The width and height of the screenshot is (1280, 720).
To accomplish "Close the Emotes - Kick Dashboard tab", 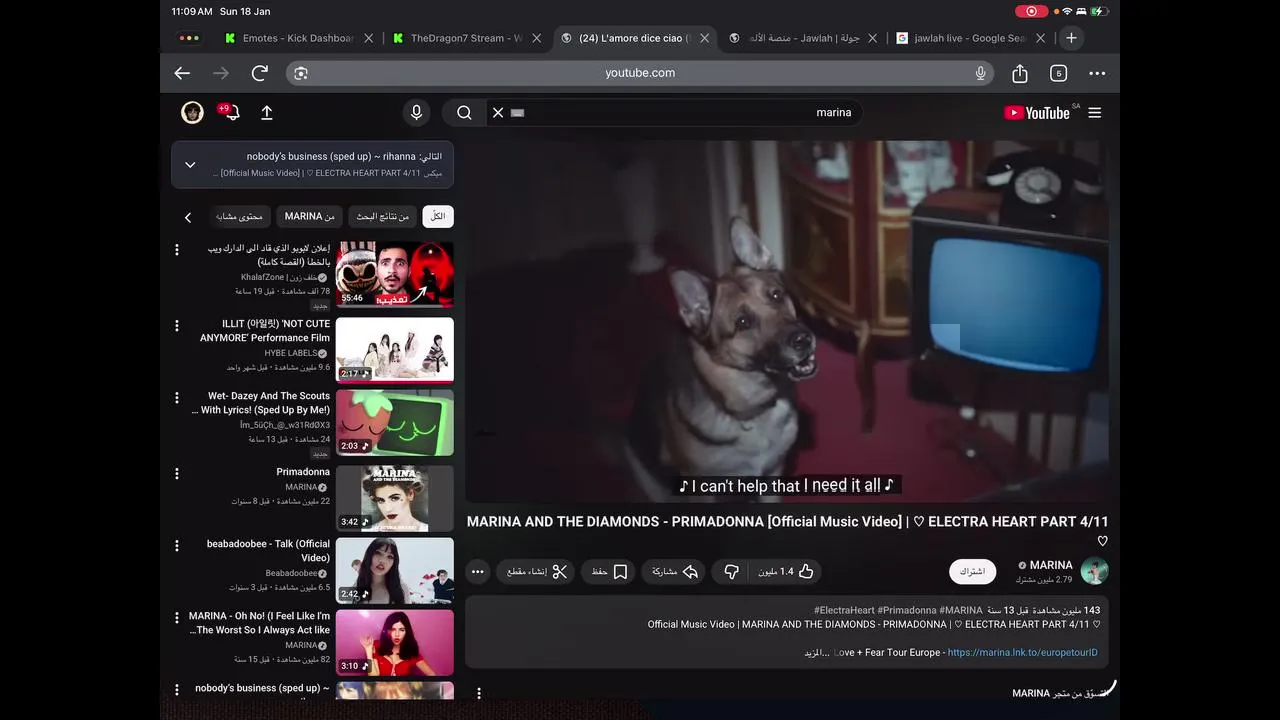I will [x=369, y=38].
